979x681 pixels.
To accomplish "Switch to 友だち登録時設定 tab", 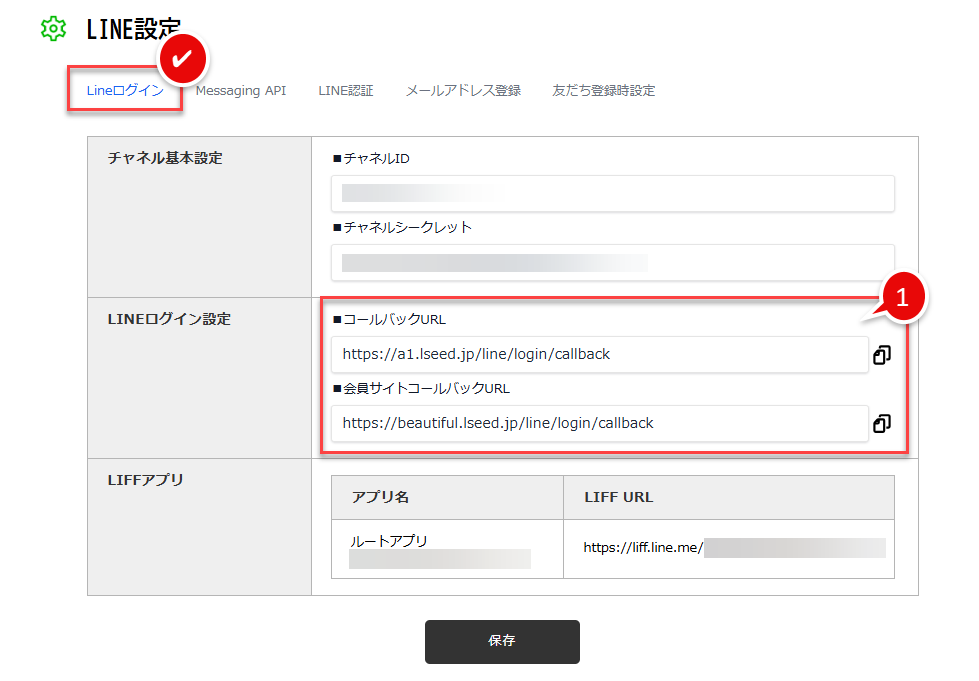I will 603,90.
